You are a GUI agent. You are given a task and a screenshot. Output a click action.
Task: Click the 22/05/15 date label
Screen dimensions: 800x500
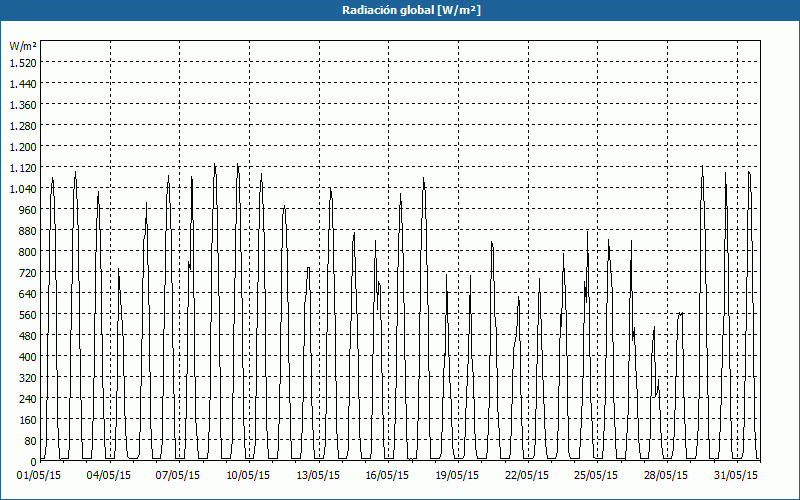tap(527, 475)
